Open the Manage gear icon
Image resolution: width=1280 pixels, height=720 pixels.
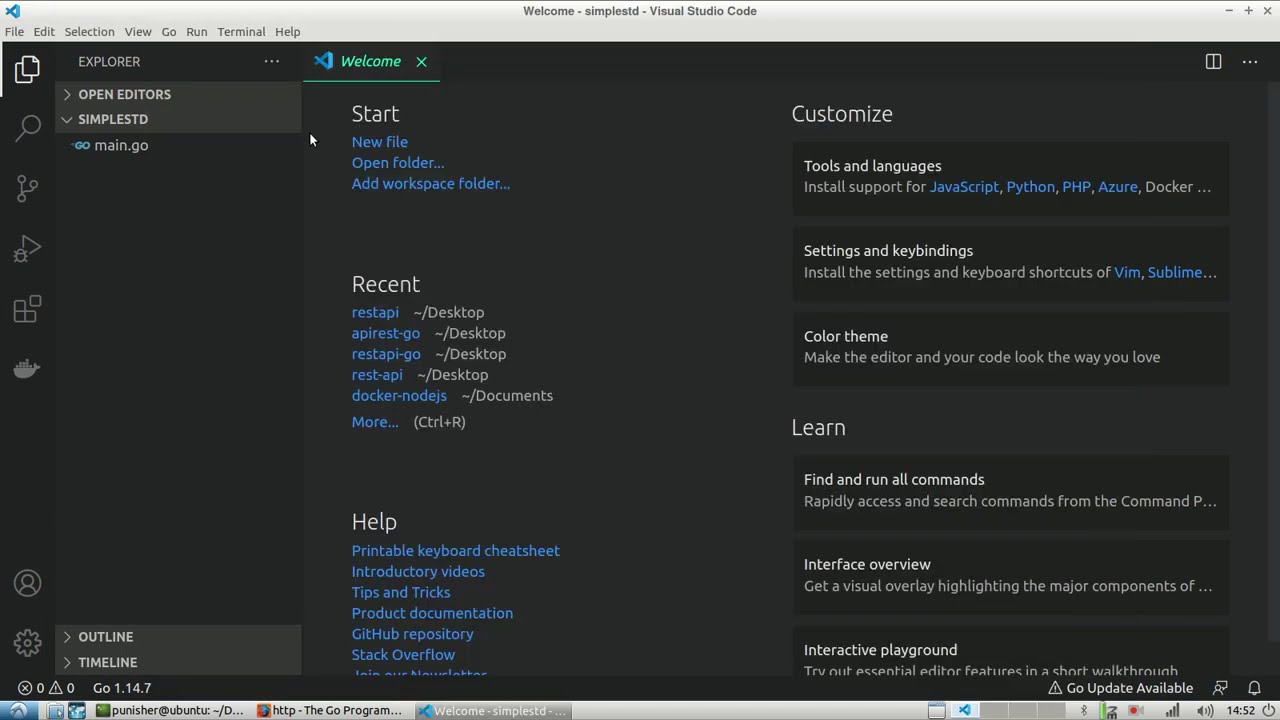tap(28, 642)
